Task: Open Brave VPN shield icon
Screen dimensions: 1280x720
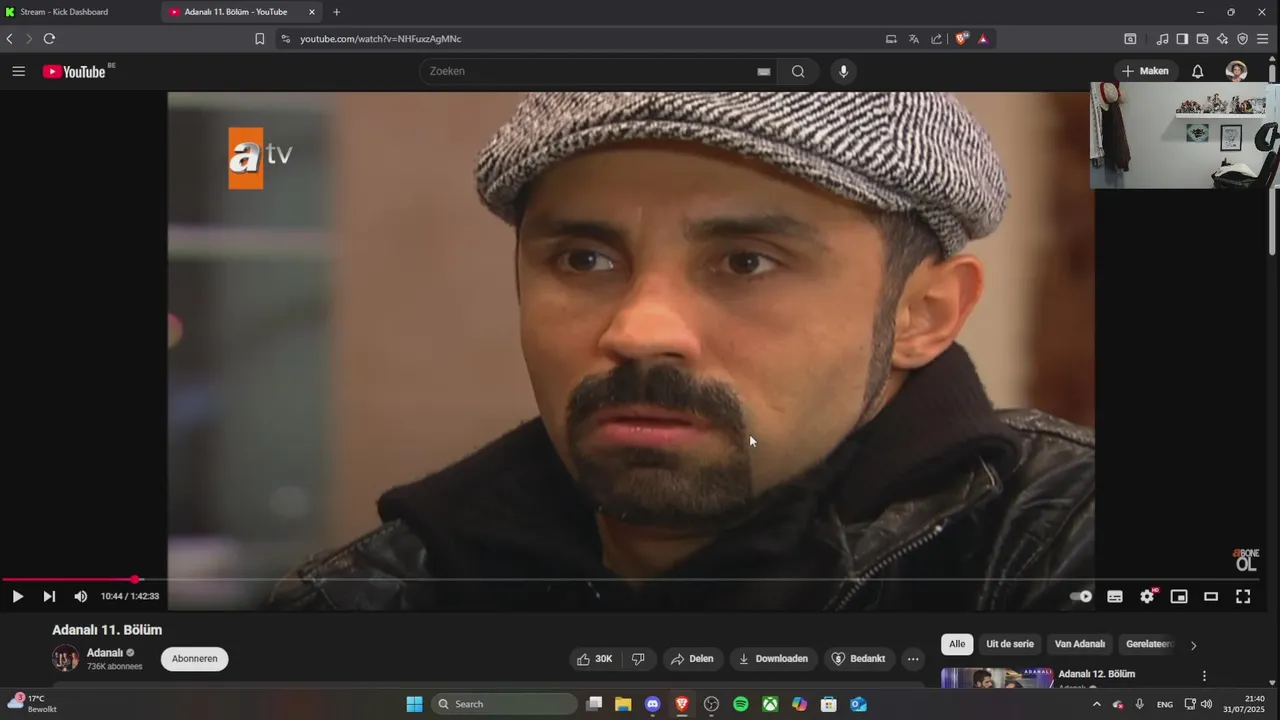Action: point(1242,39)
